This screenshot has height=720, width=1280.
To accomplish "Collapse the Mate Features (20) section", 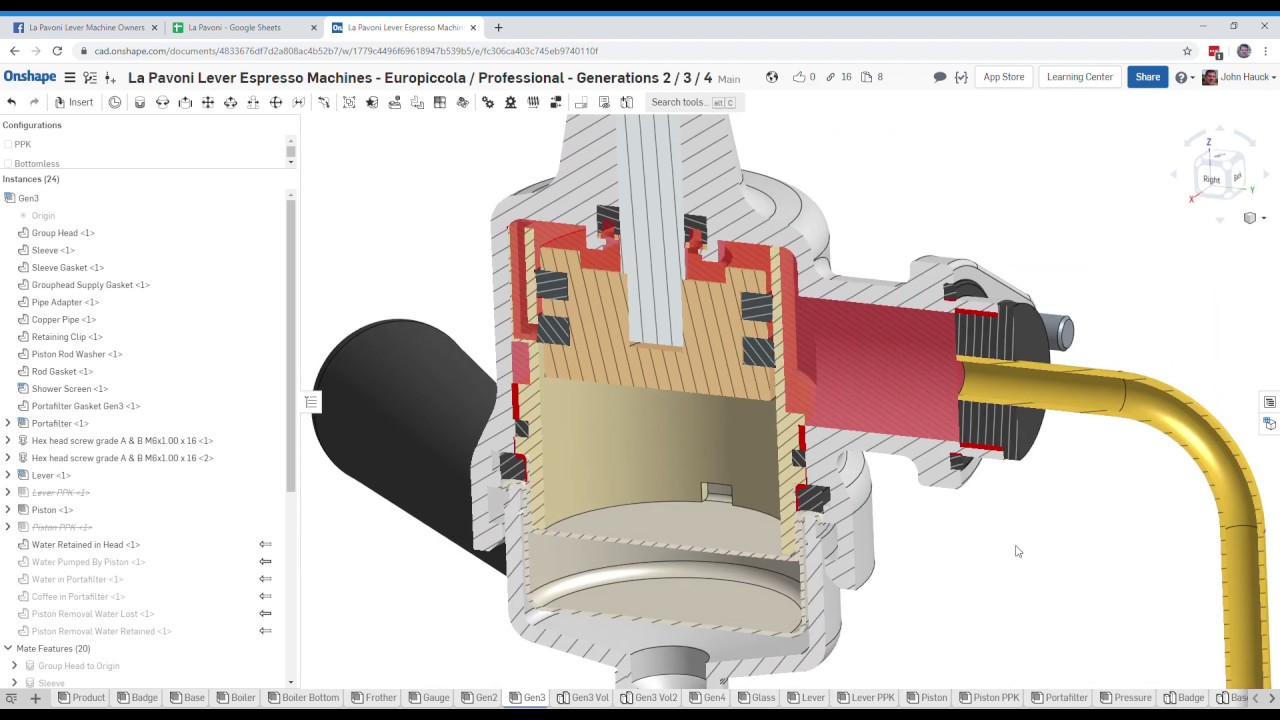I will (8, 648).
